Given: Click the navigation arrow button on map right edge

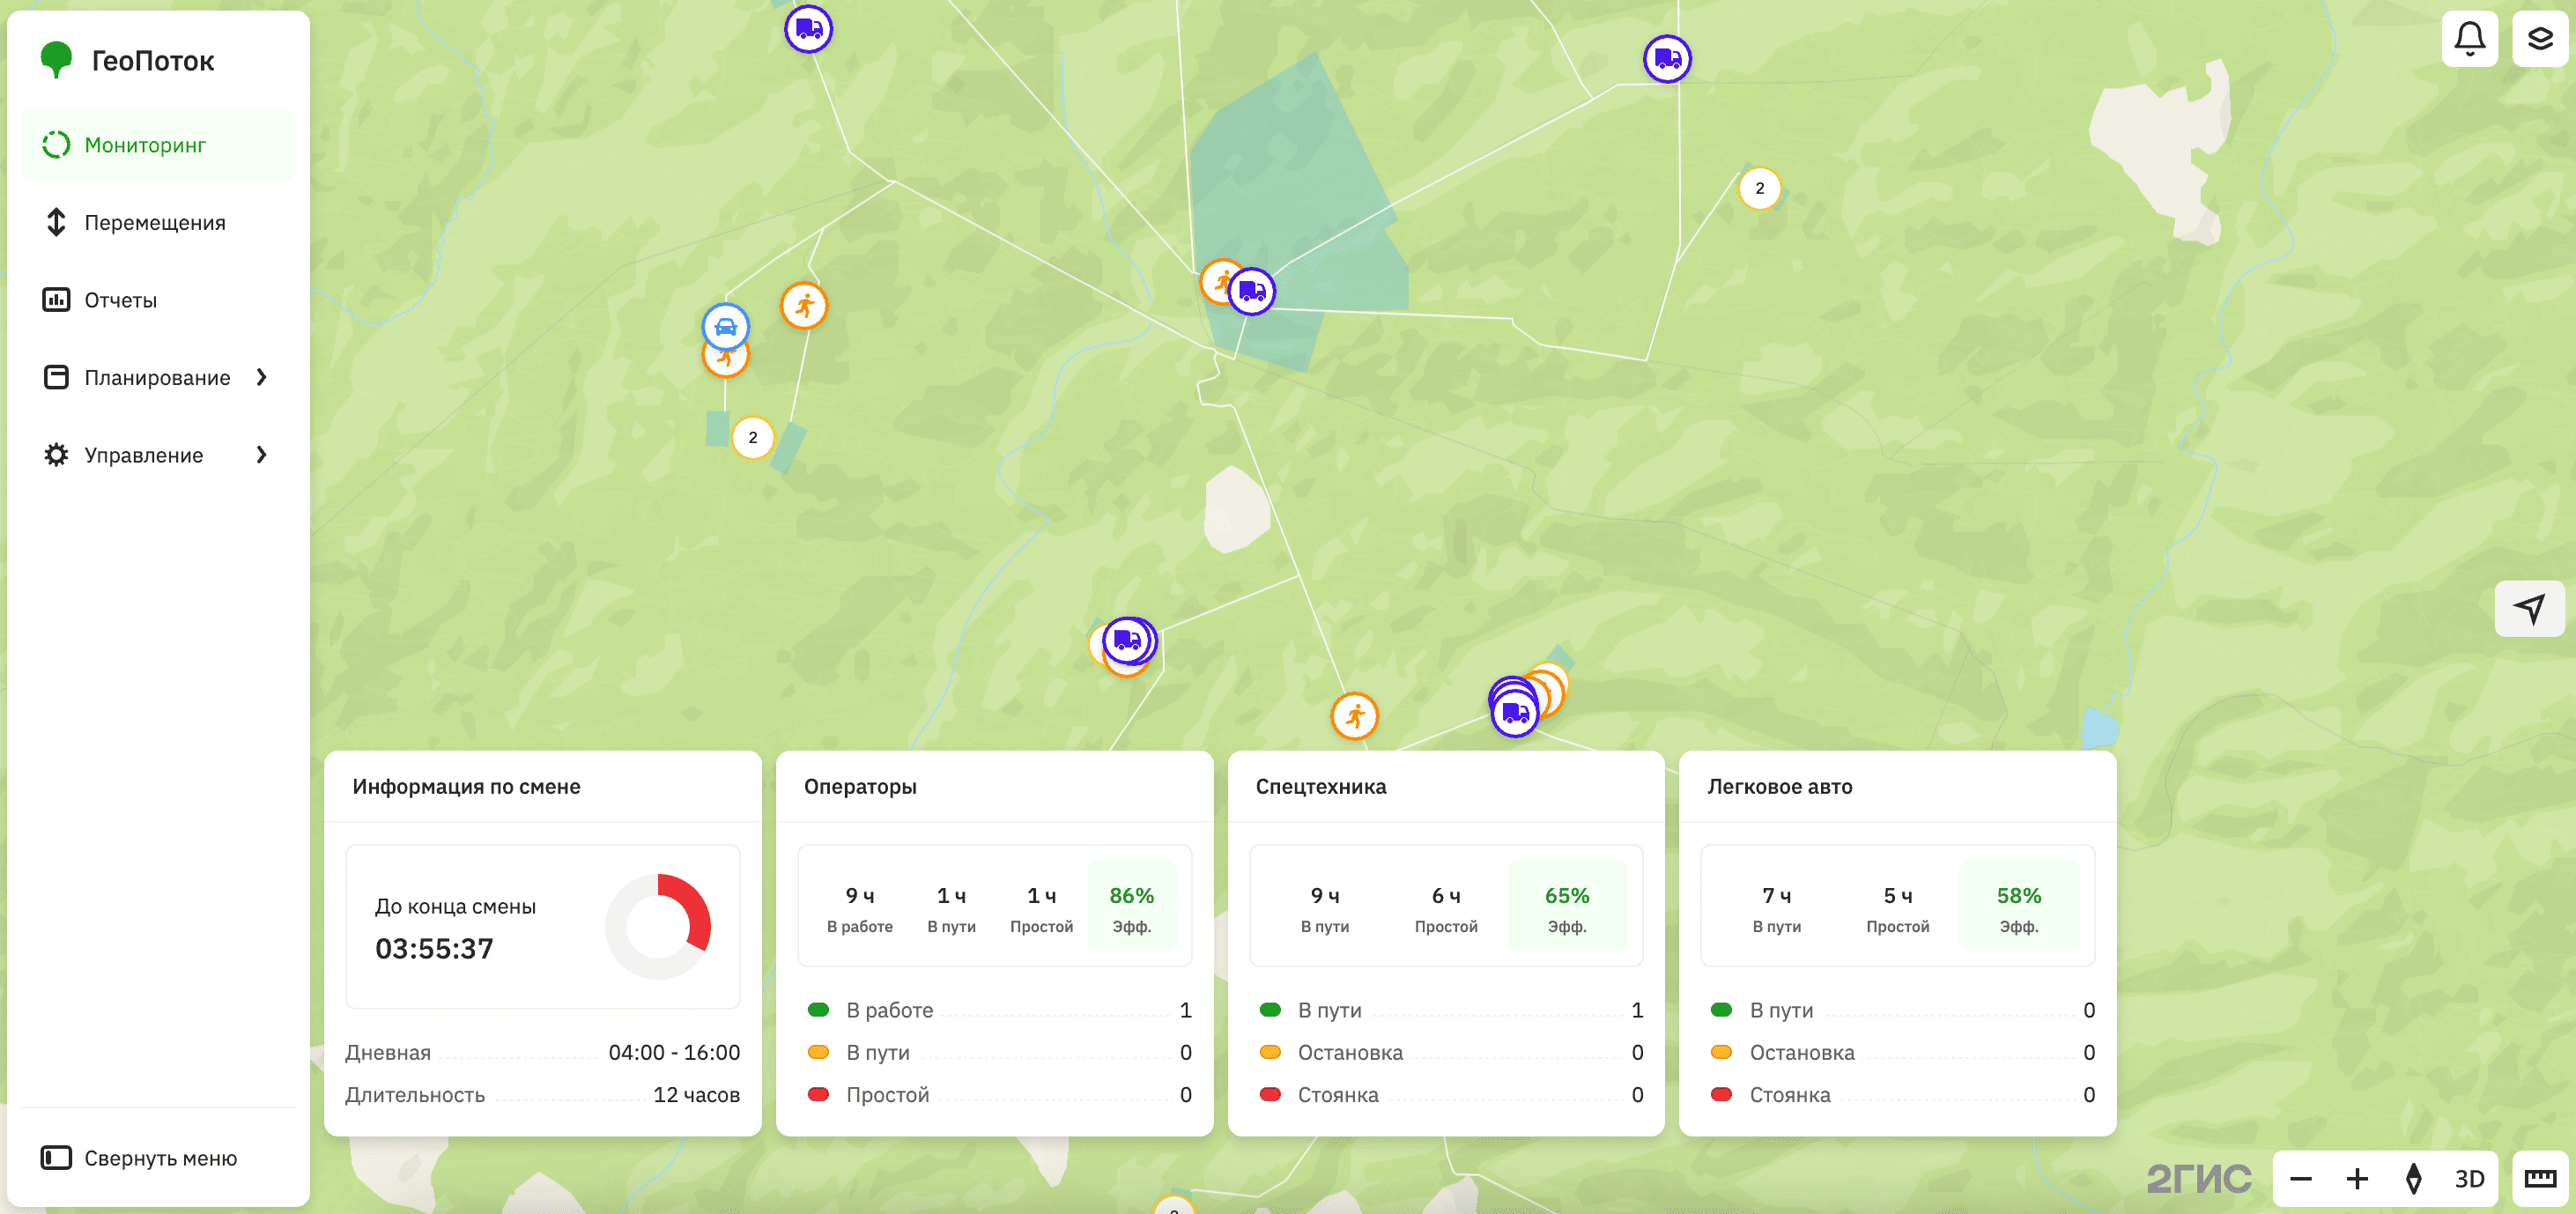Looking at the screenshot, I should tap(2529, 608).
